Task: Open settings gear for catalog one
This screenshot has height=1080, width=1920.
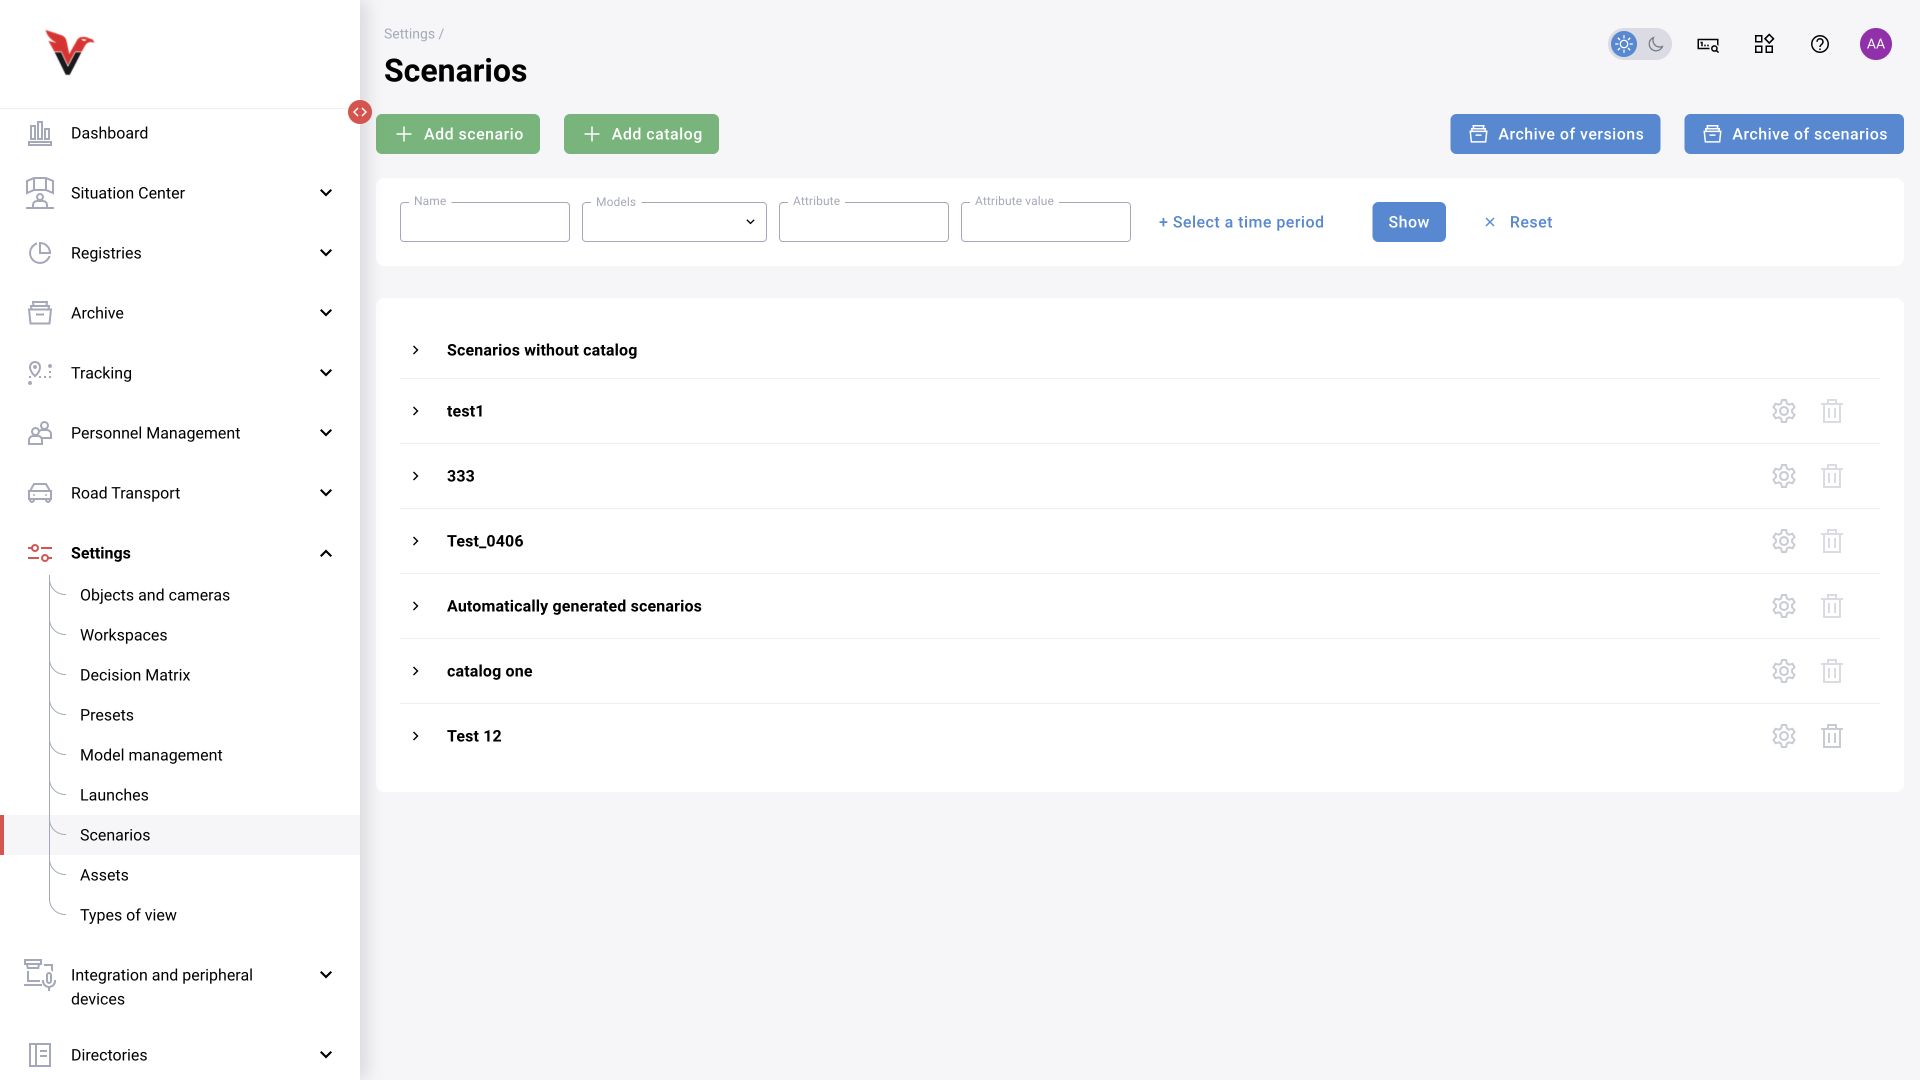Action: point(1784,671)
